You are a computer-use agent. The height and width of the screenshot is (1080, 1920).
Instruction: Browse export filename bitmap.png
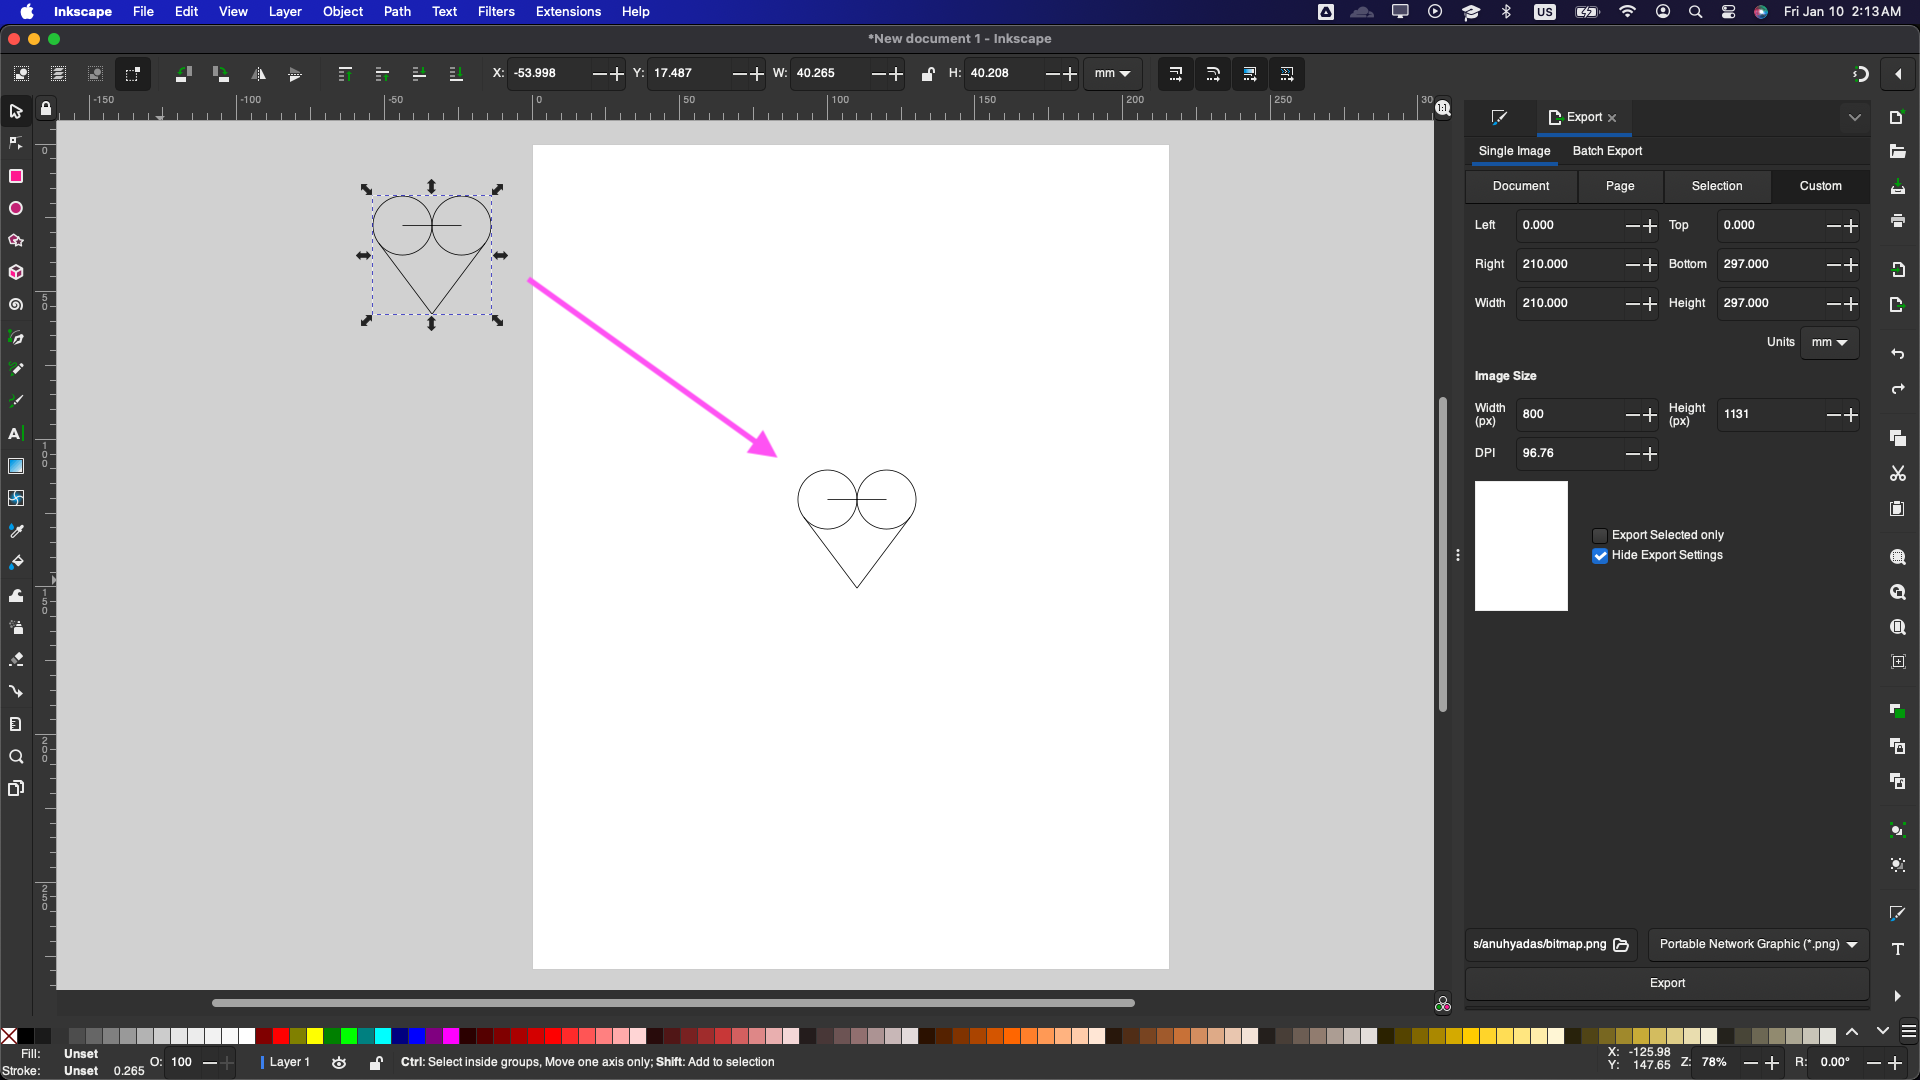coord(1621,944)
